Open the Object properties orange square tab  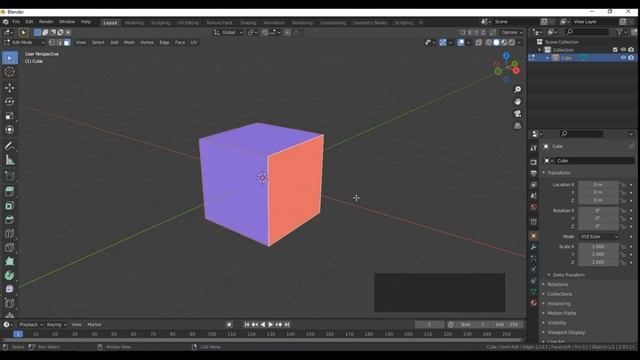[533, 236]
